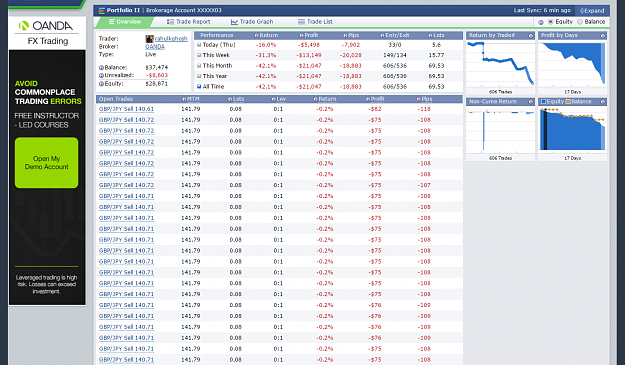Enlarge the Equity Balance chart panel
Viewport: 625px width, 365px height.
pos(603,102)
